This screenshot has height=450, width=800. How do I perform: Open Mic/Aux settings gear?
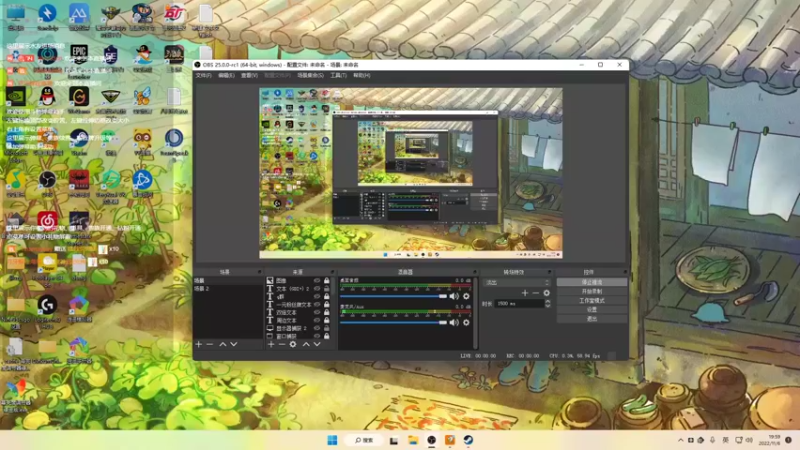pyautogui.click(x=466, y=322)
